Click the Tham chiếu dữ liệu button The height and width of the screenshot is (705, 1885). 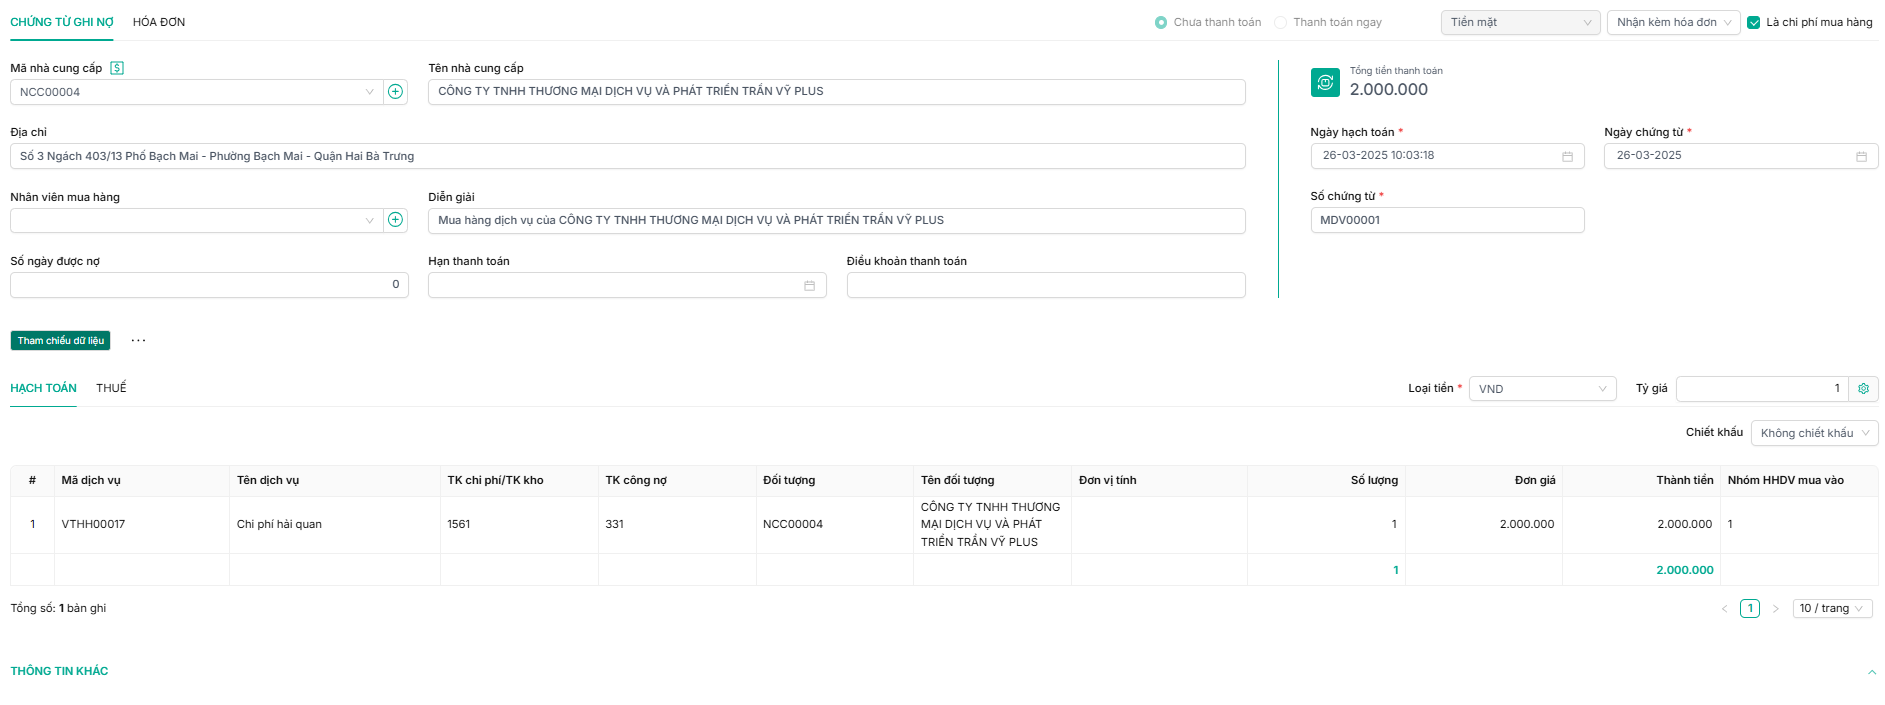(x=60, y=341)
